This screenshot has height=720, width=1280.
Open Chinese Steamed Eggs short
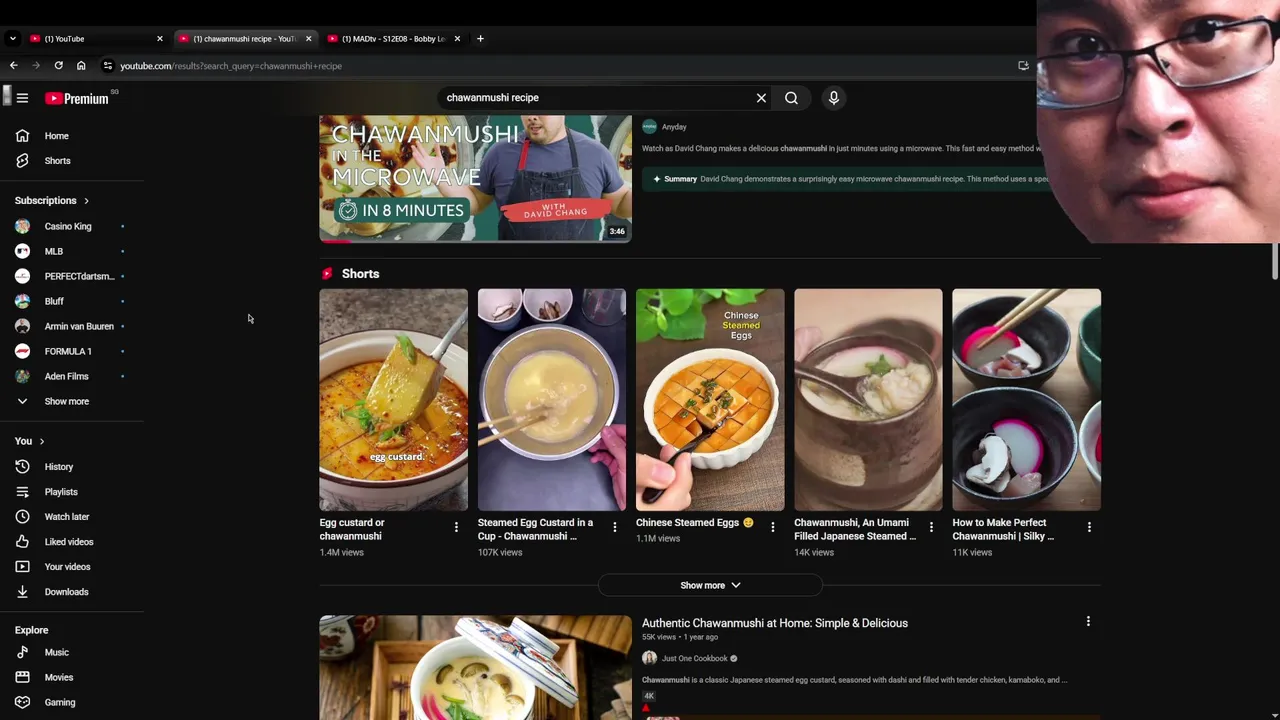click(710, 400)
